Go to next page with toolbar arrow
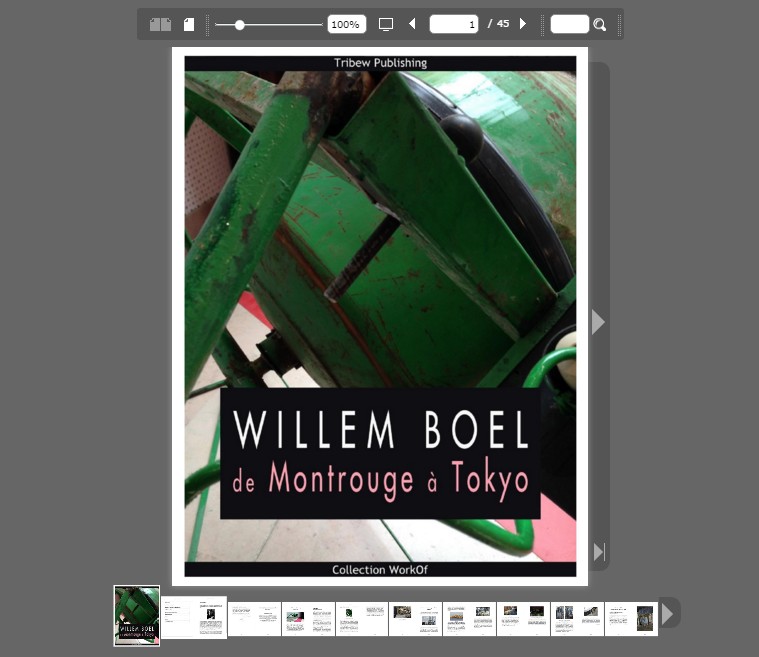Screen dimensions: 759x657 click(522, 24)
